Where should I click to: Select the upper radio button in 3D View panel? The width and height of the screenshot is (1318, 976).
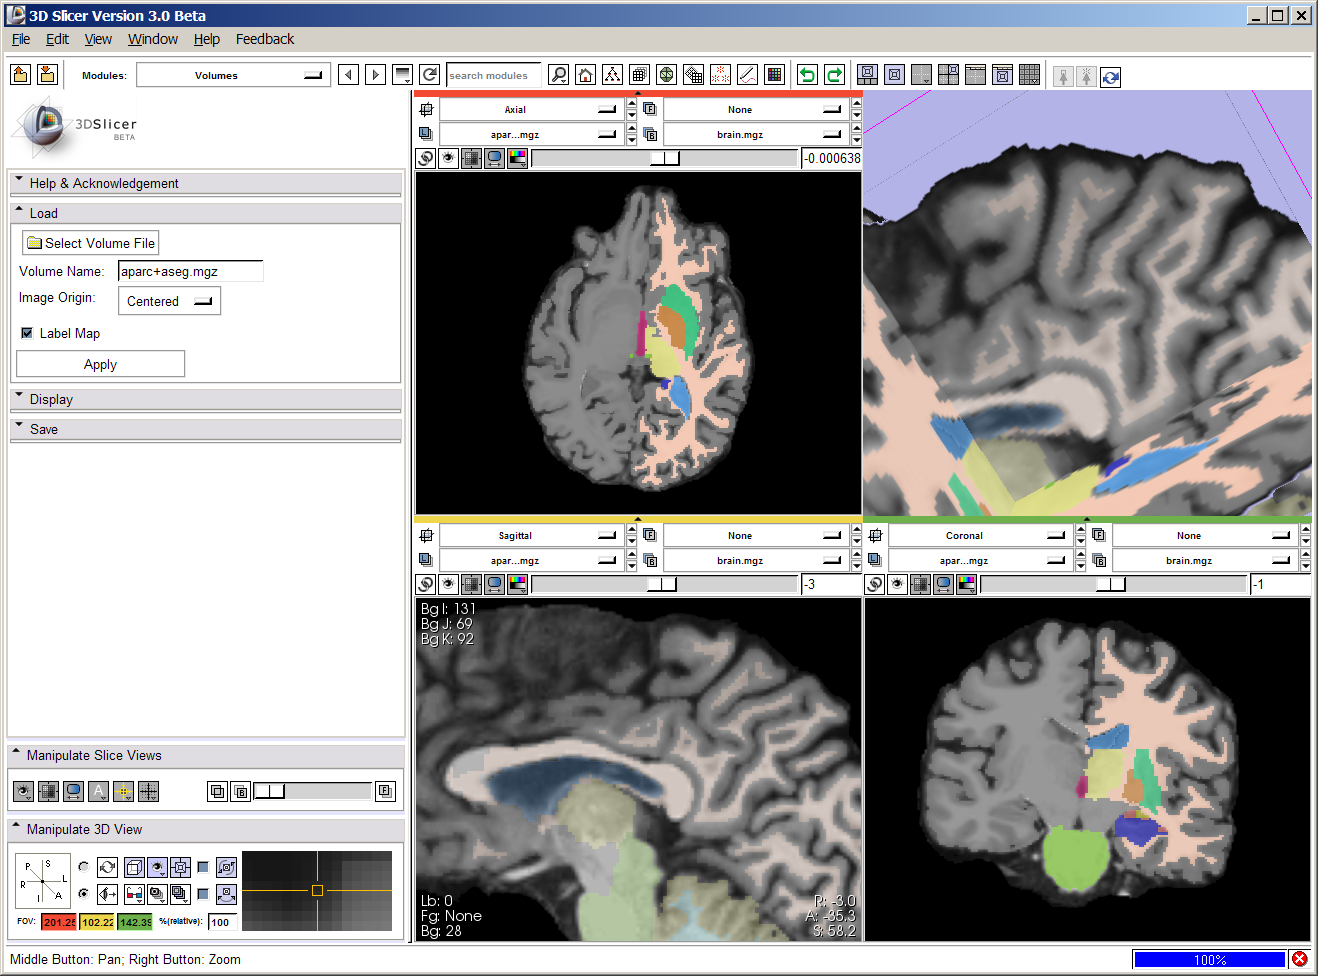(83, 867)
